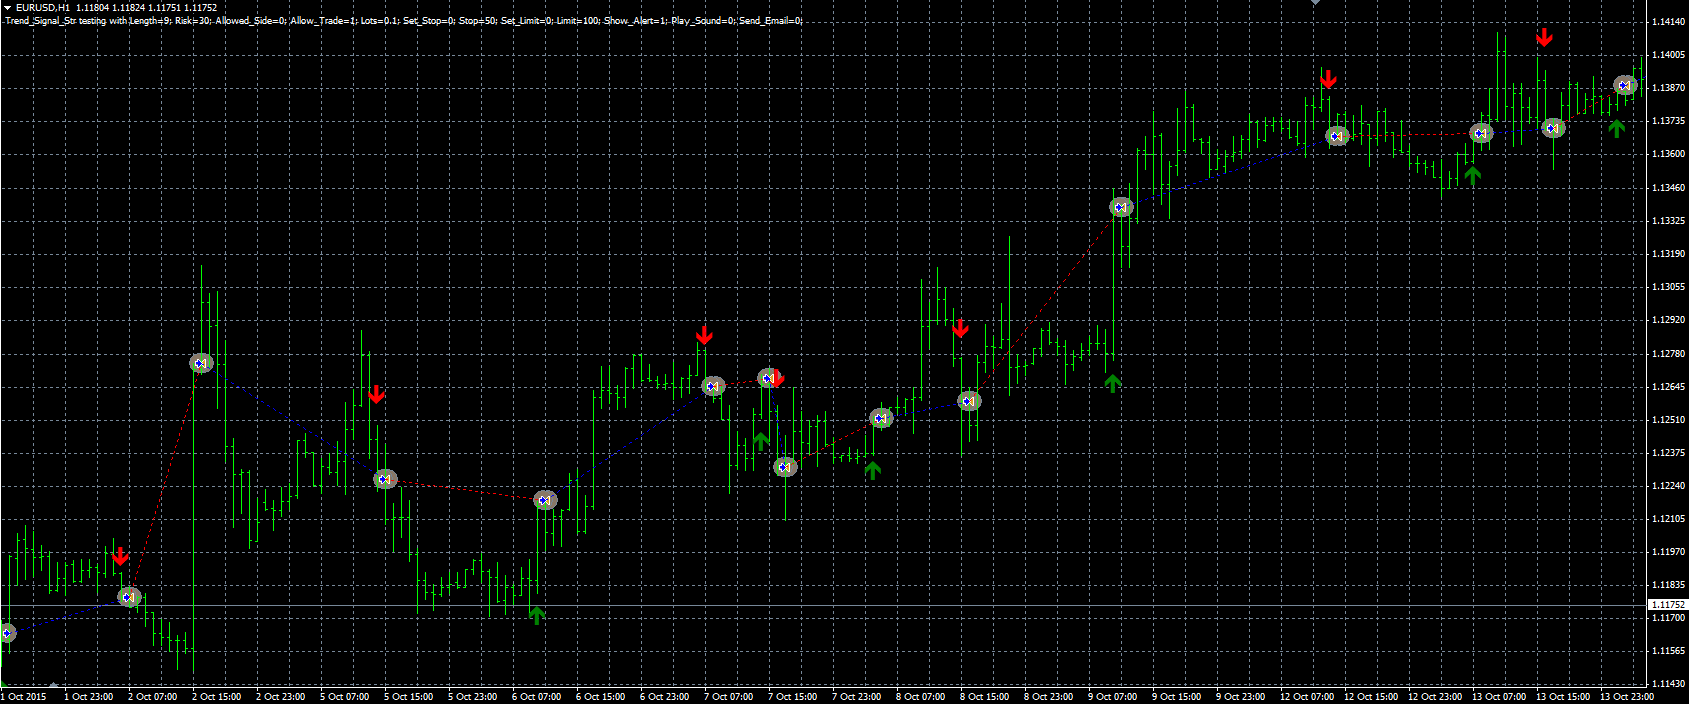The width and height of the screenshot is (1689, 704).
Task: Click the 1 Oct 2015 time axis label
Action: [24, 697]
